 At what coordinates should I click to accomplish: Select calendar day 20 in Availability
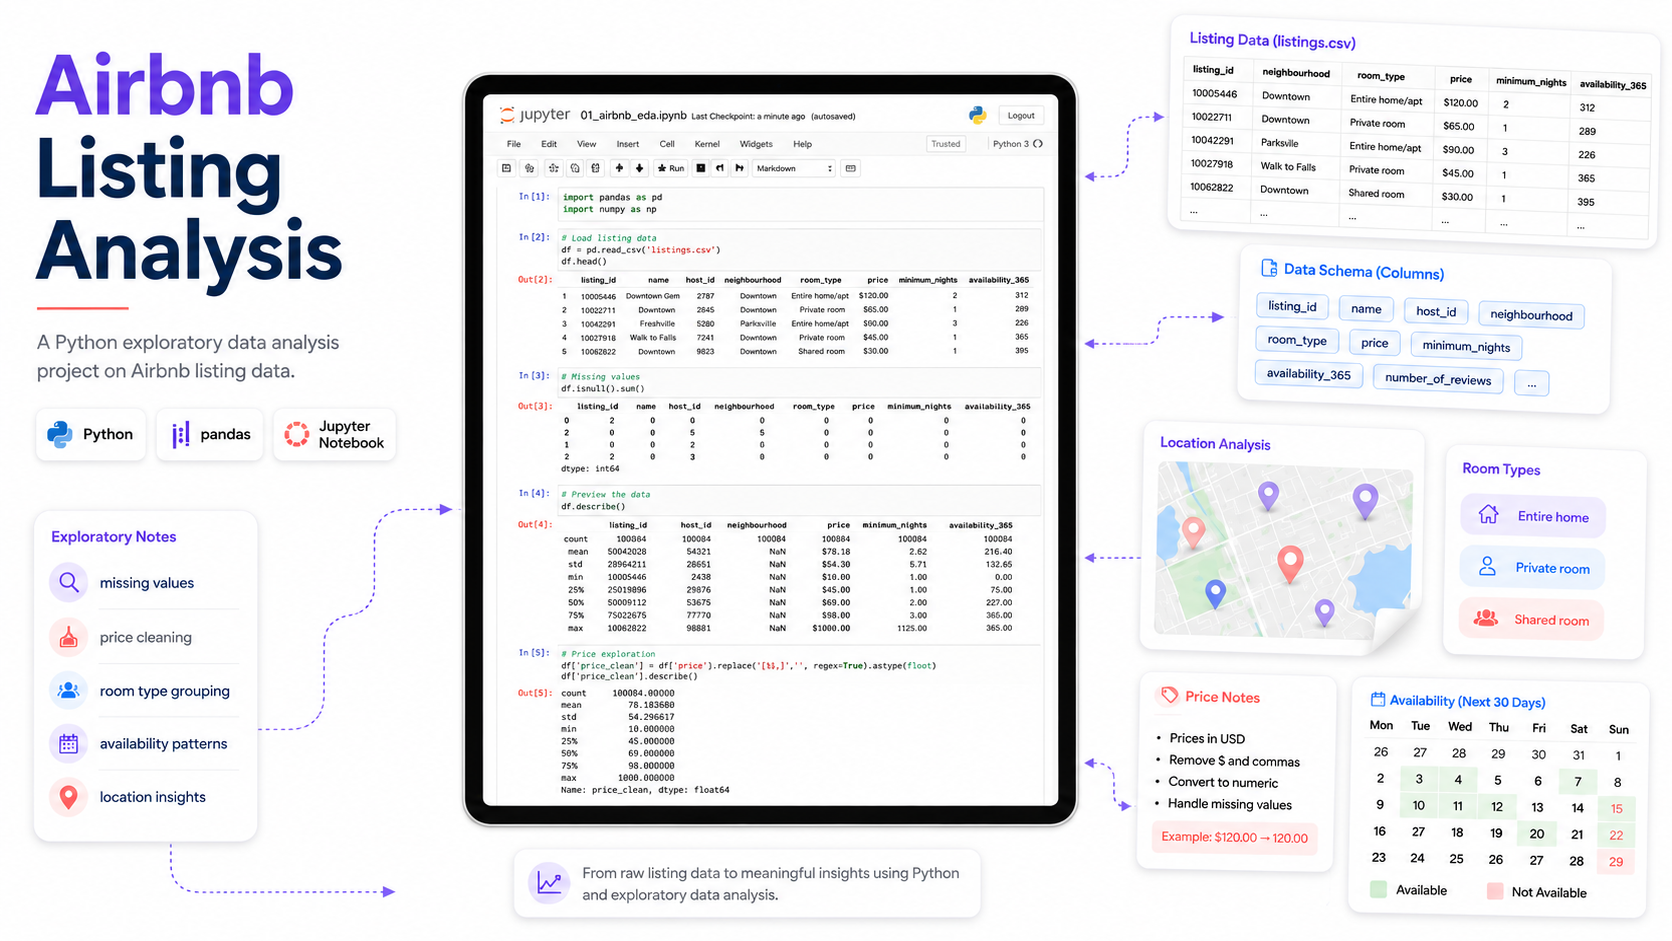pyautogui.click(x=1537, y=834)
